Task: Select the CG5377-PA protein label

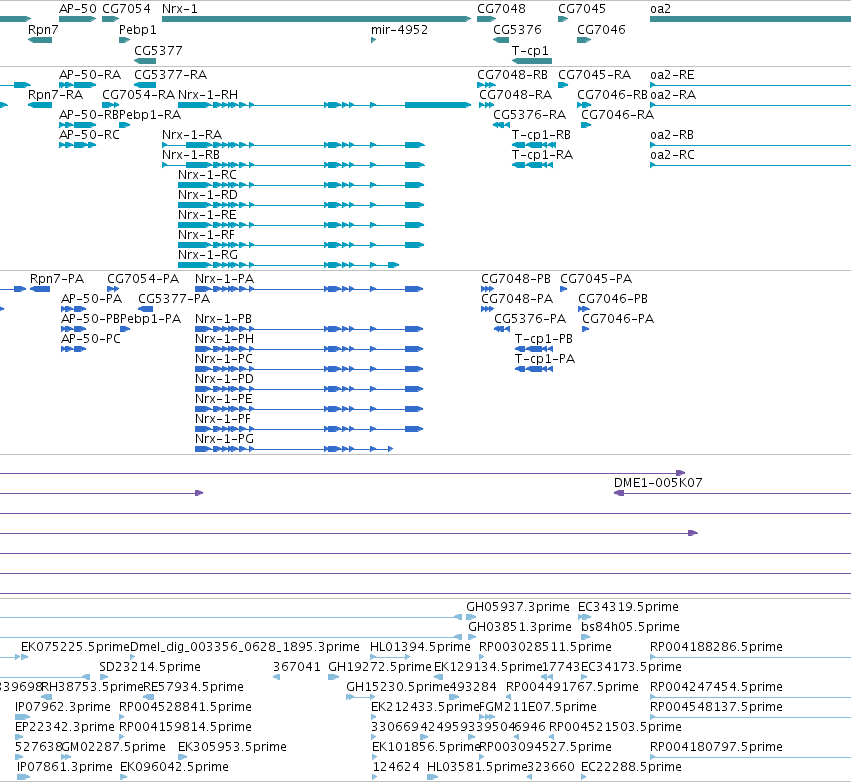Action: click(x=174, y=299)
